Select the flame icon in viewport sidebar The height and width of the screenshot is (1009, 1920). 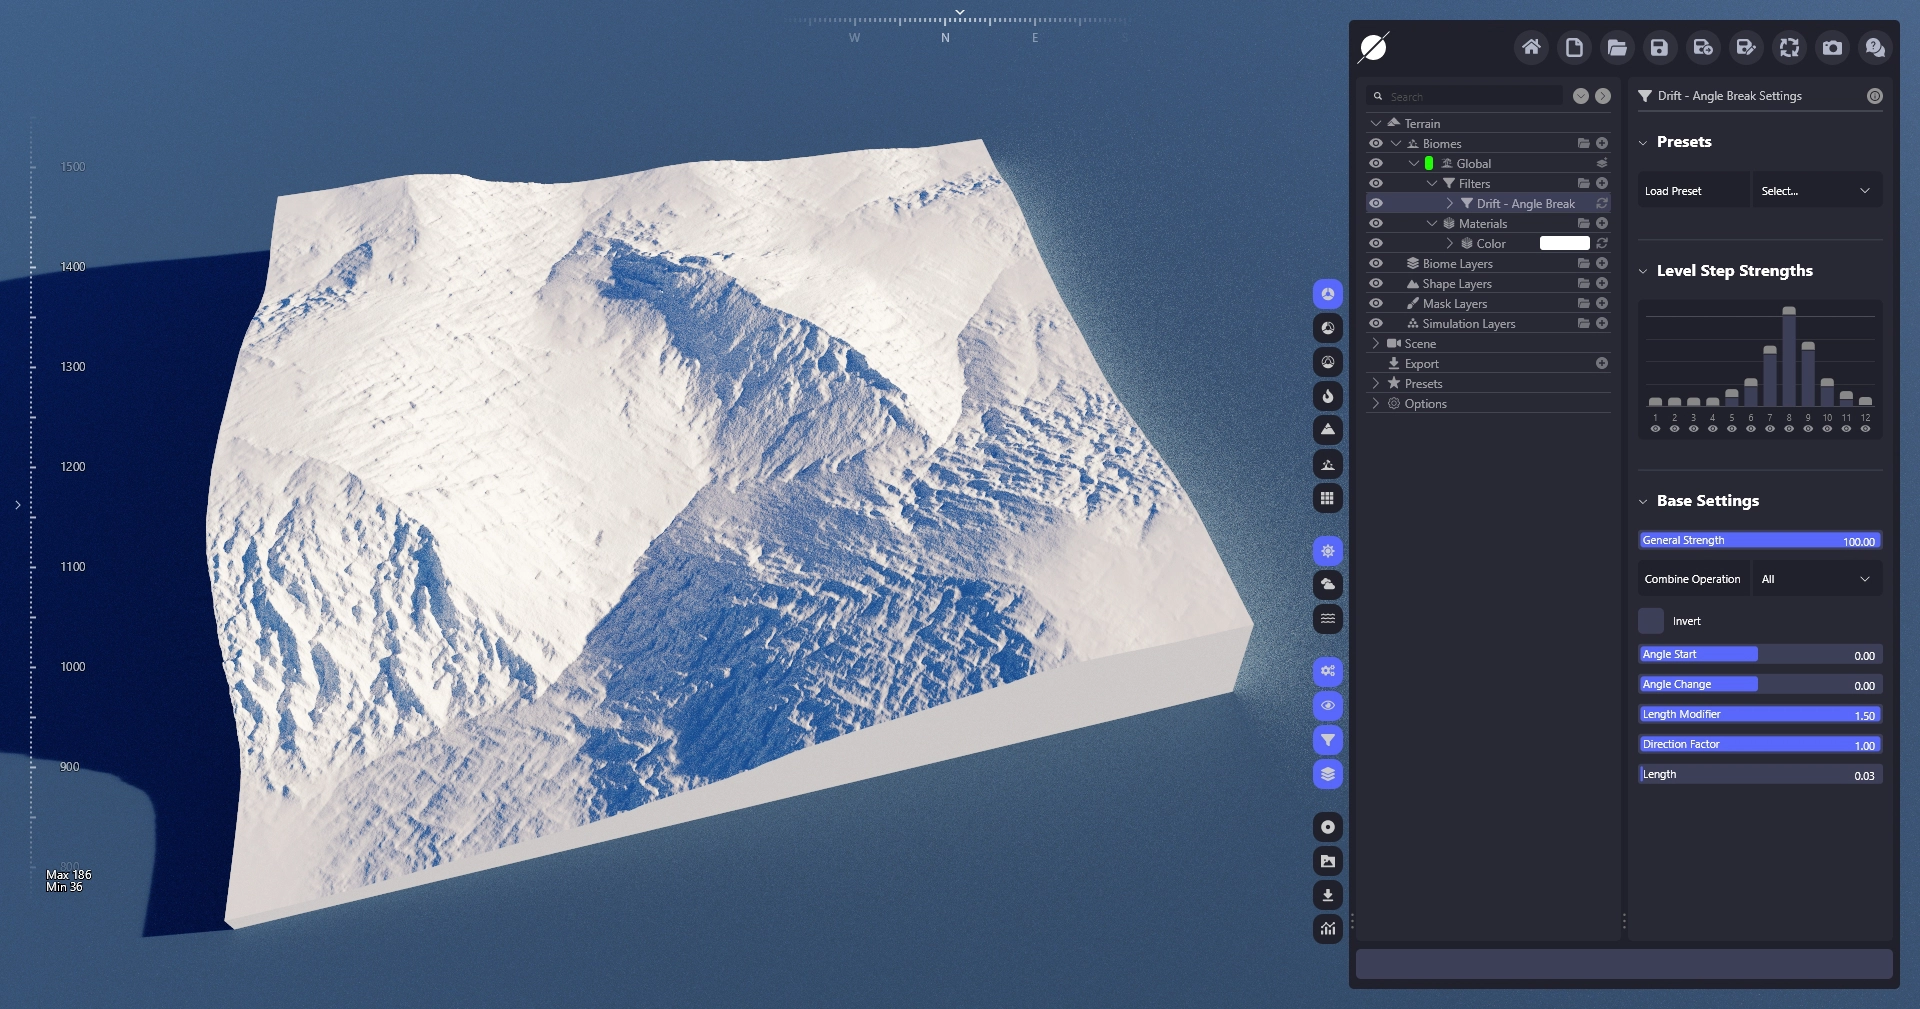pyautogui.click(x=1328, y=396)
